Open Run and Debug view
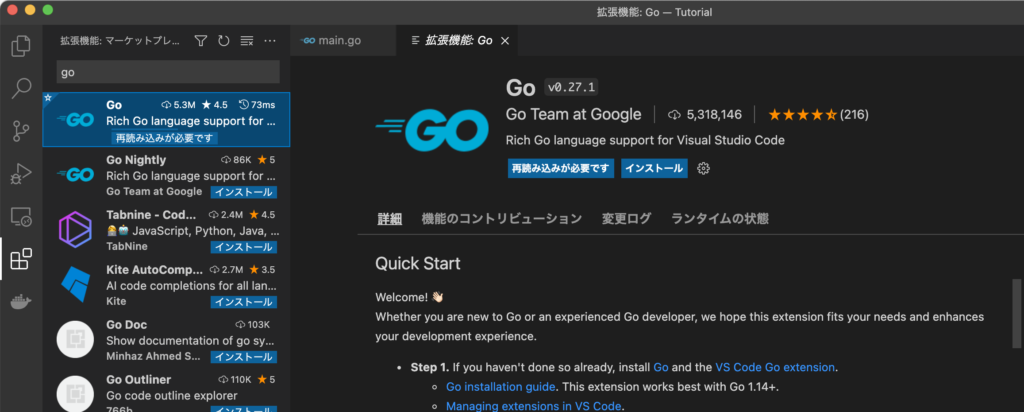 click(21, 174)
